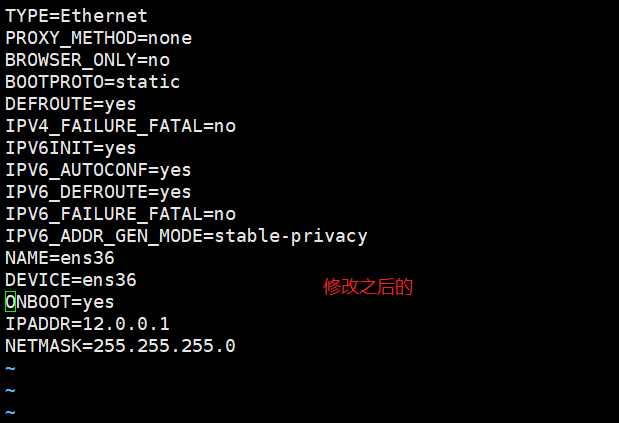Click the red 修改之后的 annotation text
This screenshot has width=619, height=423.
coord(368,287)
